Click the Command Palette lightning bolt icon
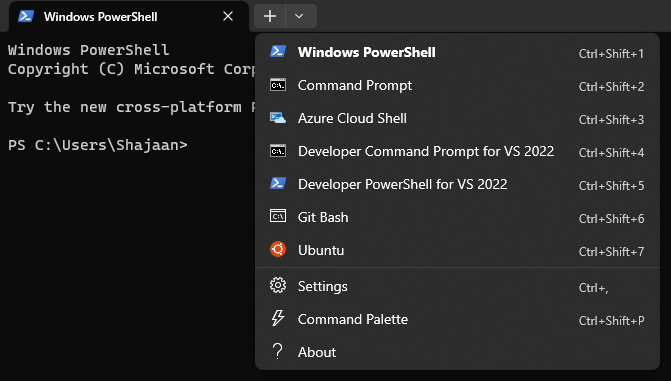 (278, 318)
